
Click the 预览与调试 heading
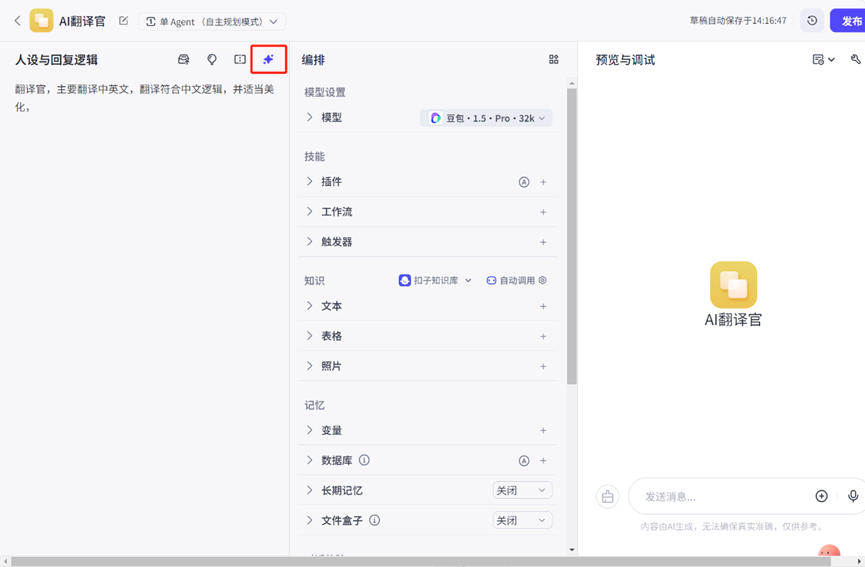(625, 60)
